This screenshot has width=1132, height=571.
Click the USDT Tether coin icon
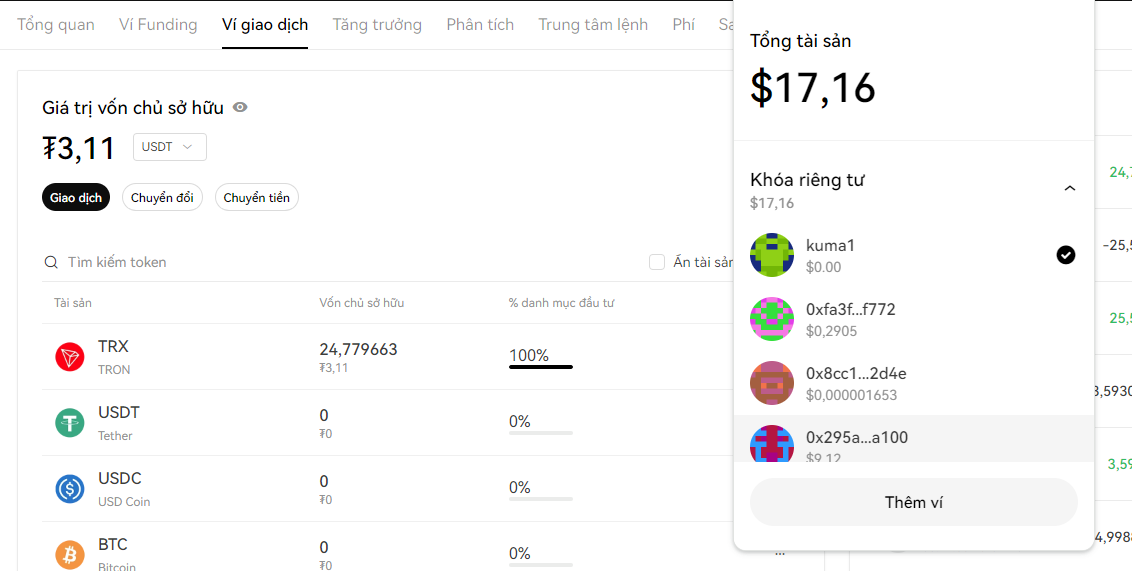(x=70, y=423)
